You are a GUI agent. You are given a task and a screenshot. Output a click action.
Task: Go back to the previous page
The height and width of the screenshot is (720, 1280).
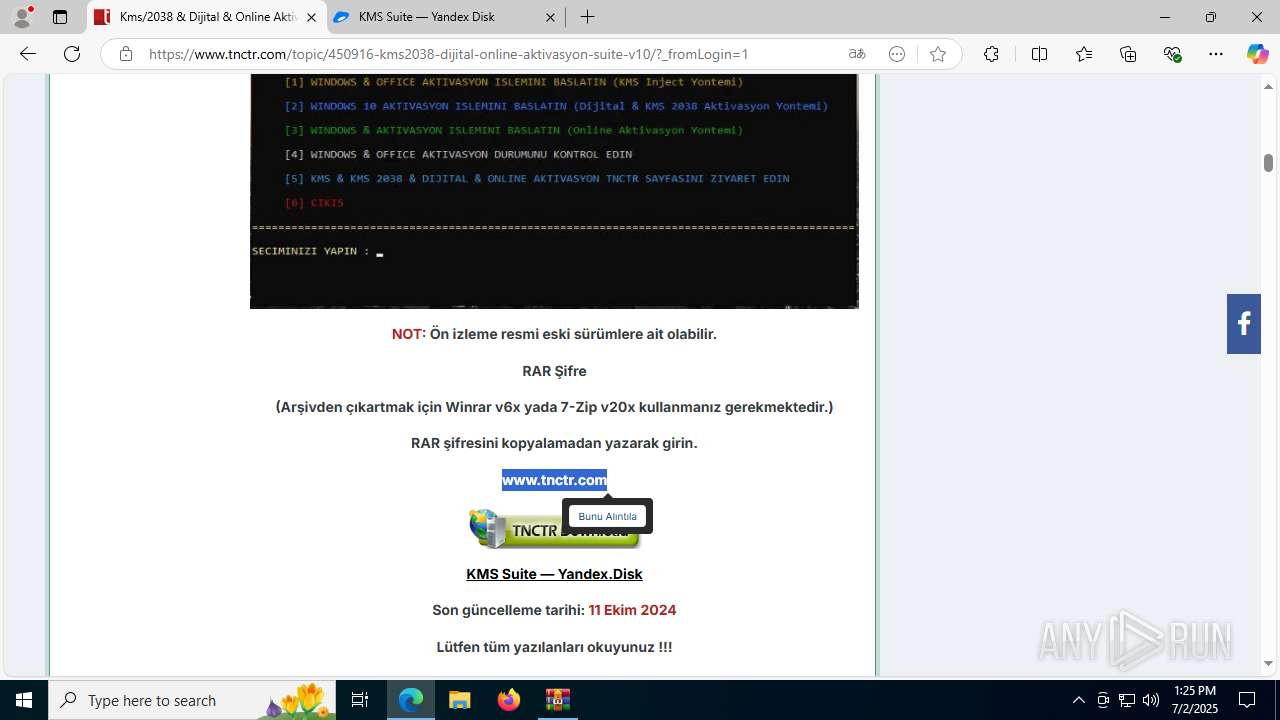28,54
